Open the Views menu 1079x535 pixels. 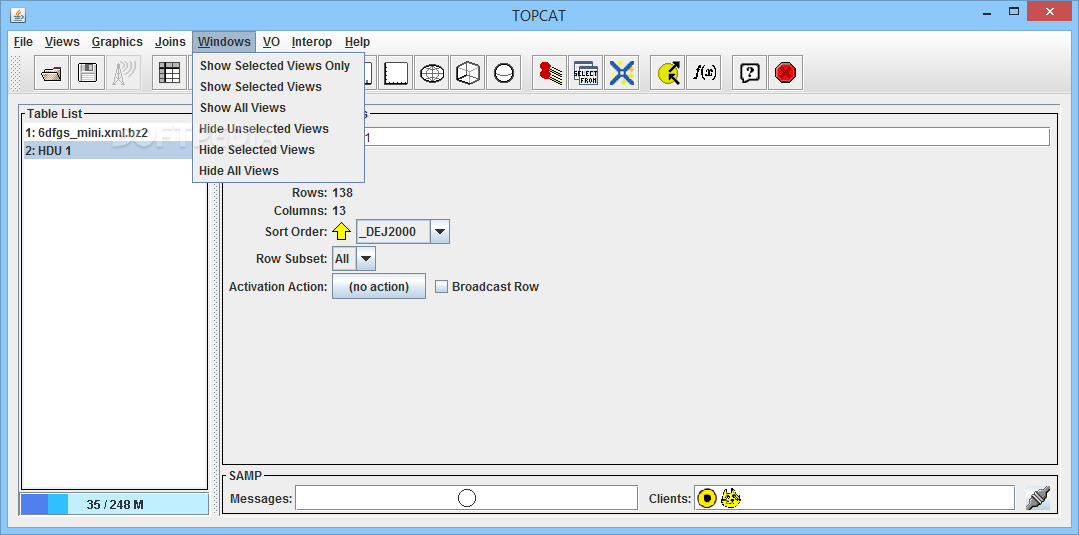(62, 42)
